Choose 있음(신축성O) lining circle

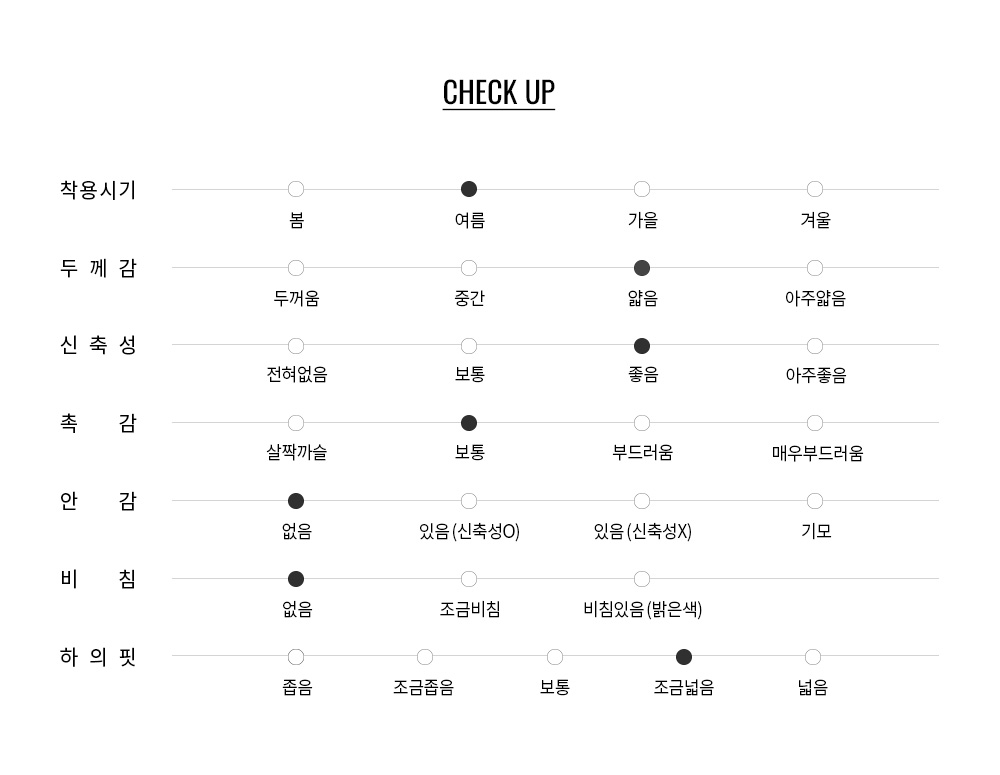click(x=469, y=501)
